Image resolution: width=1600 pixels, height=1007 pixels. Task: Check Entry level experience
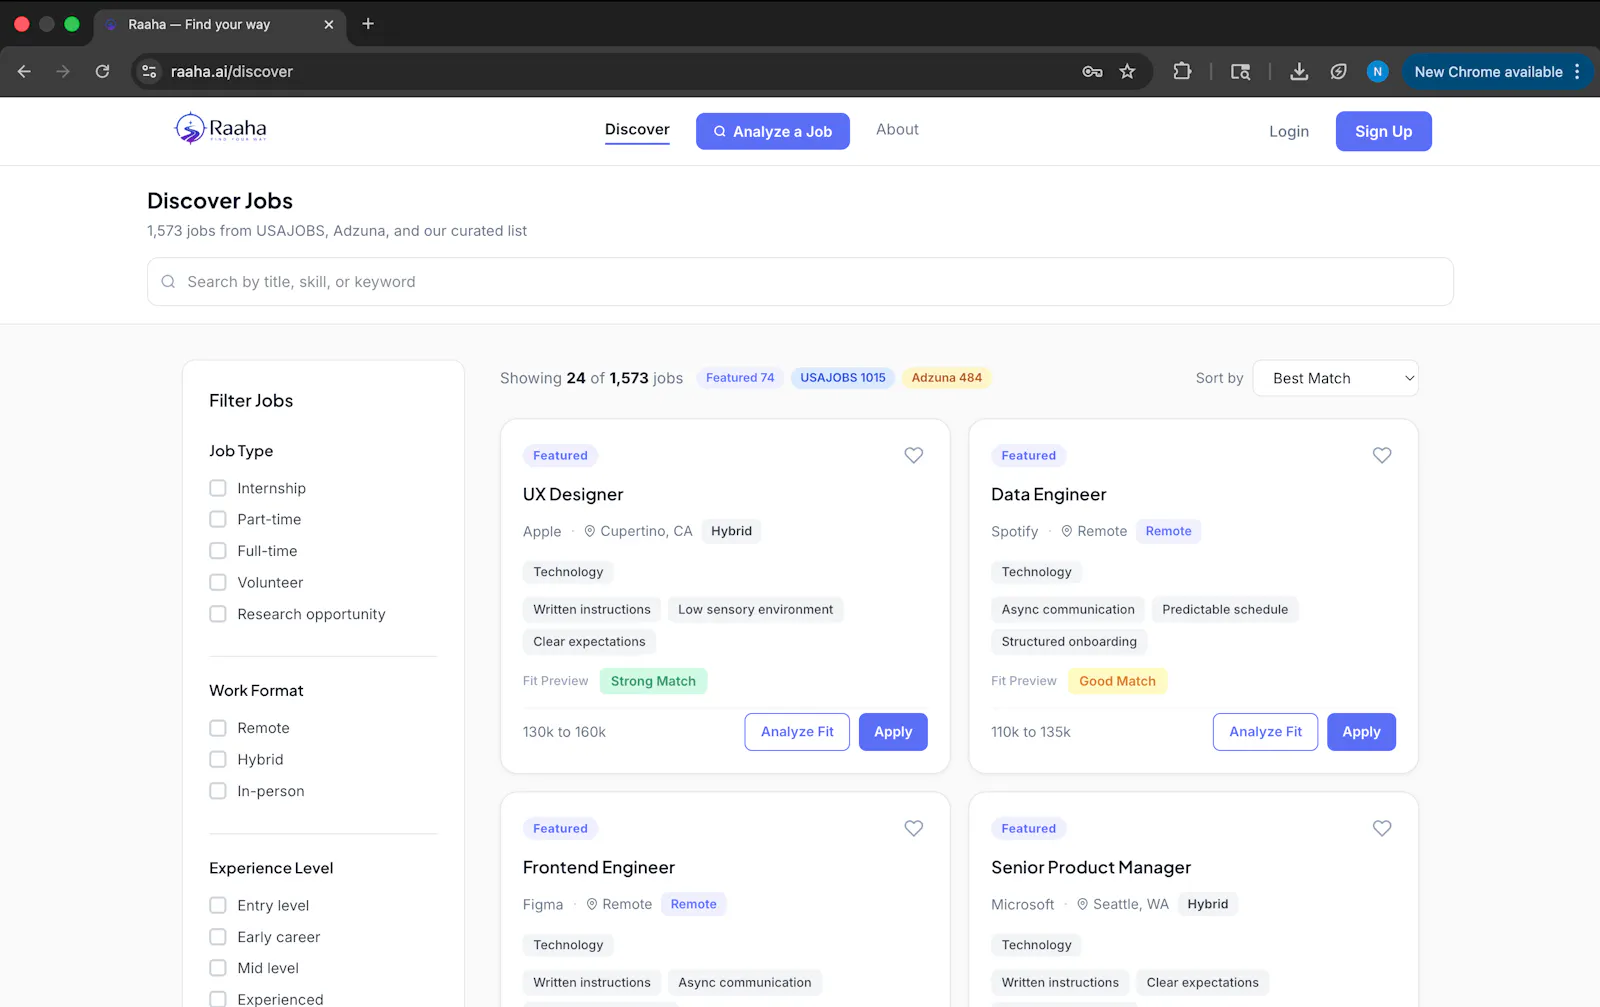coord(217,905)
